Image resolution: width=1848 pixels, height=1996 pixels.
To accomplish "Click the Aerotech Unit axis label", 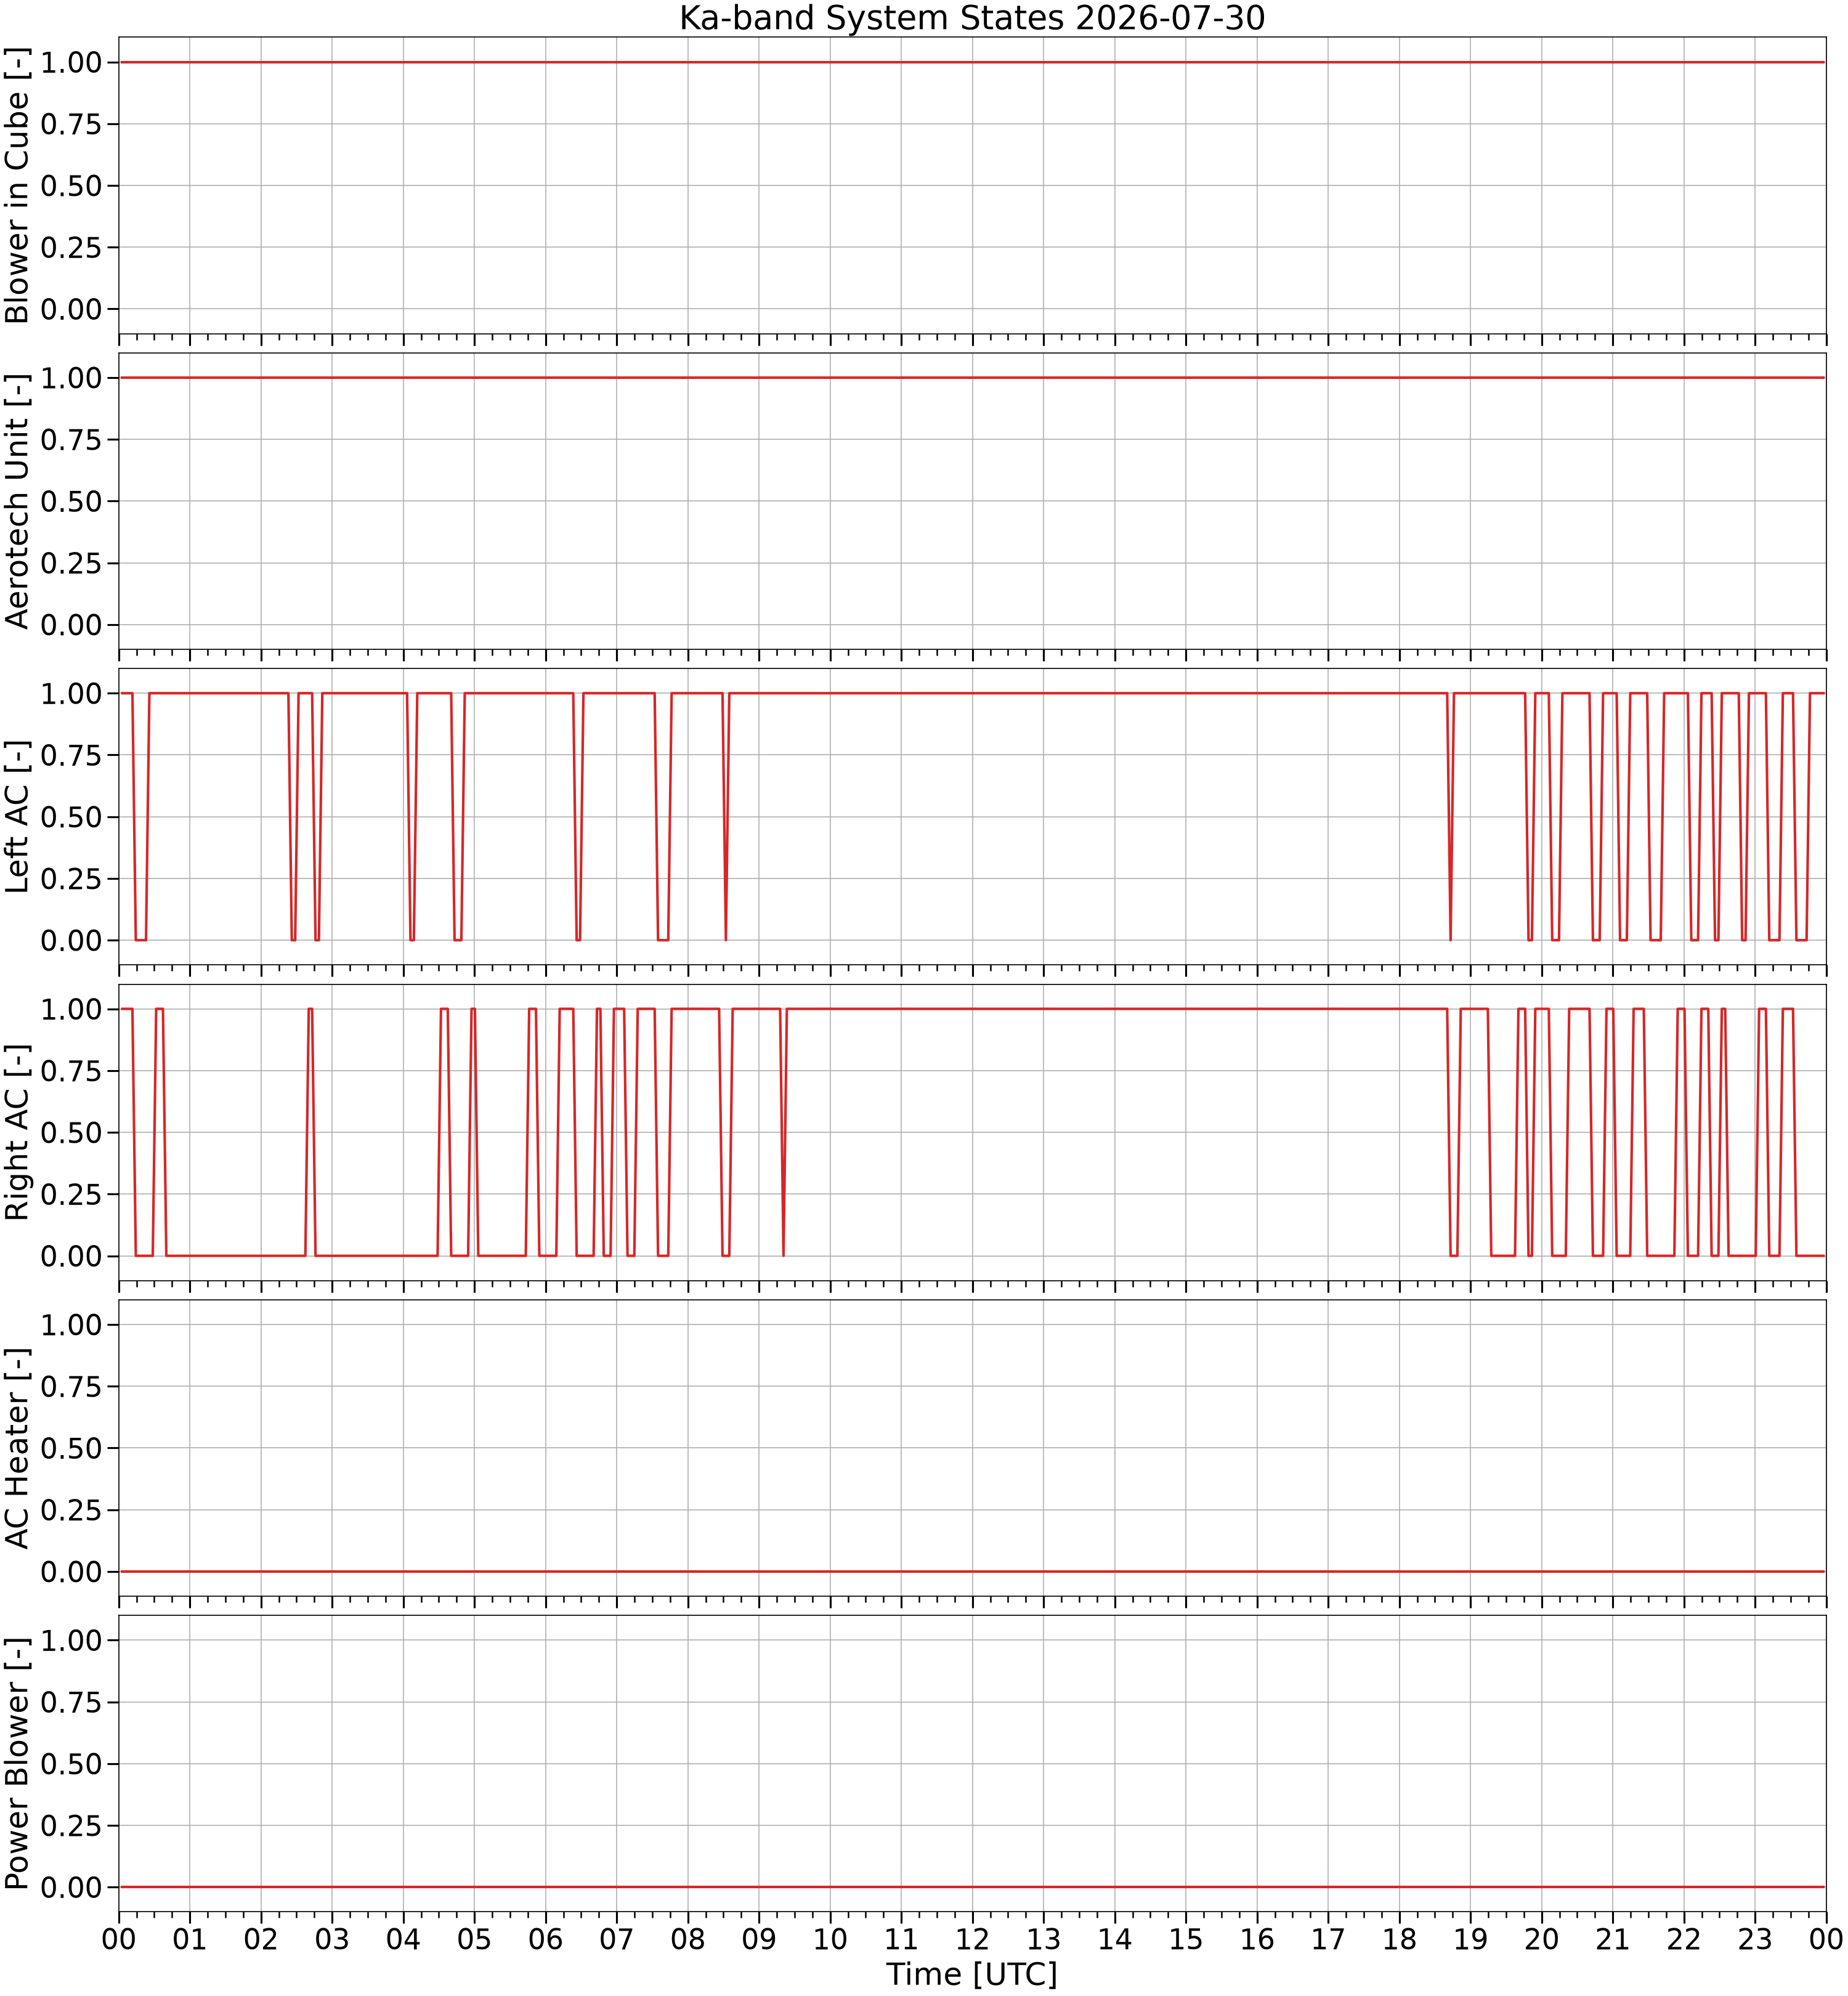I will pos(17,501).
